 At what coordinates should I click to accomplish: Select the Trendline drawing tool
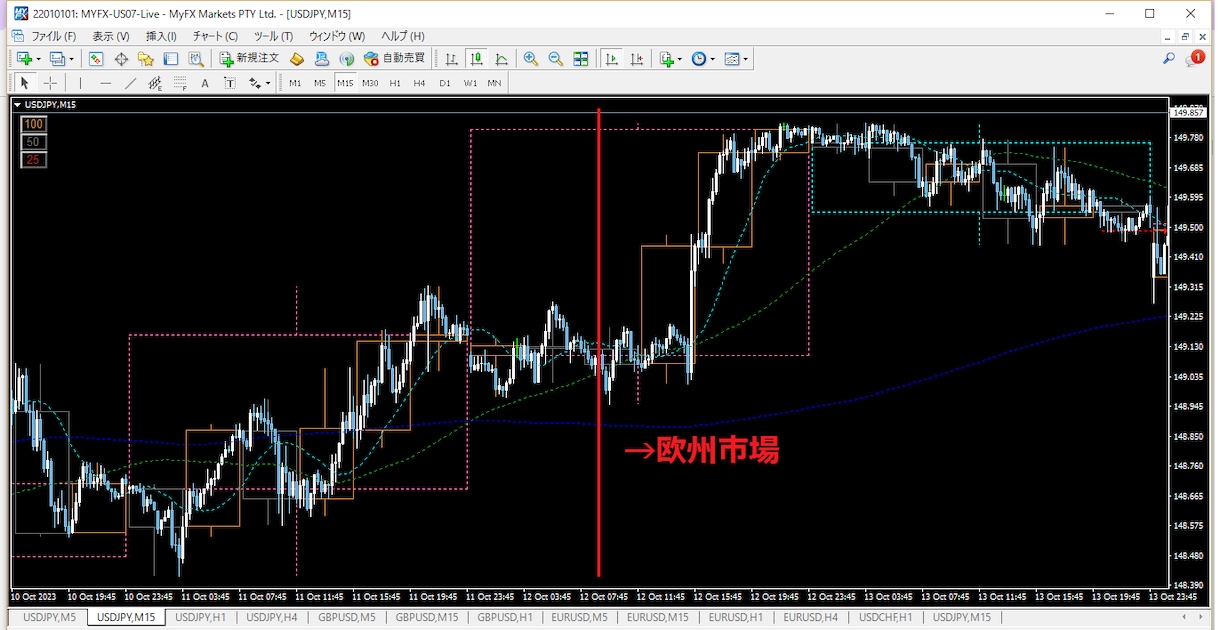(x=130, y=83)
